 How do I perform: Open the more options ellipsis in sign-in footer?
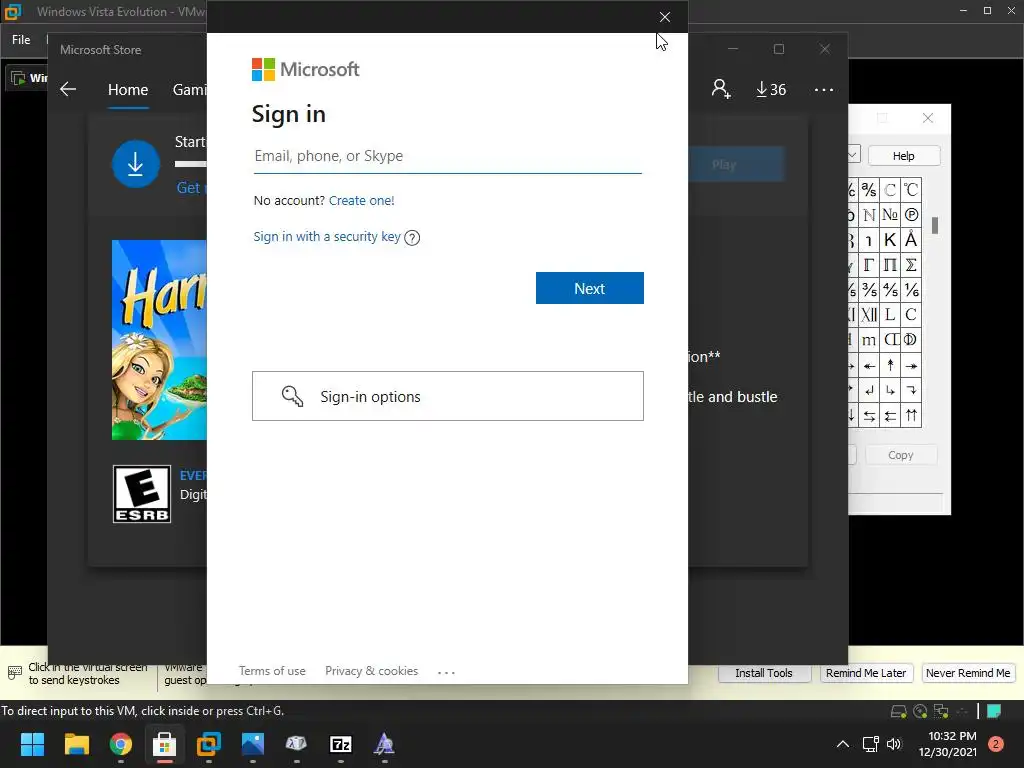click(446, 671)
